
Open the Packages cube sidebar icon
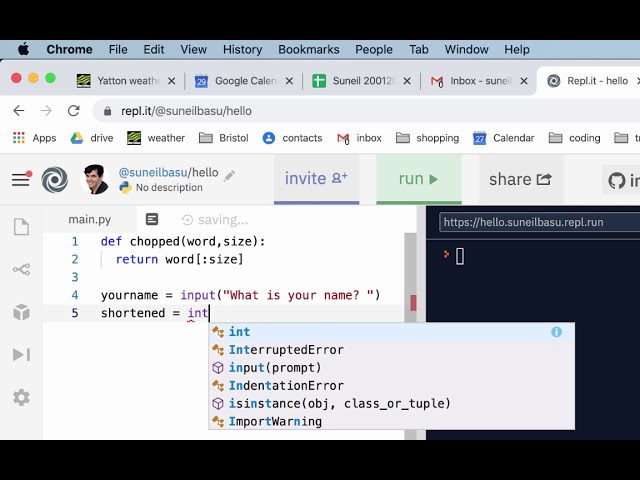21,312
